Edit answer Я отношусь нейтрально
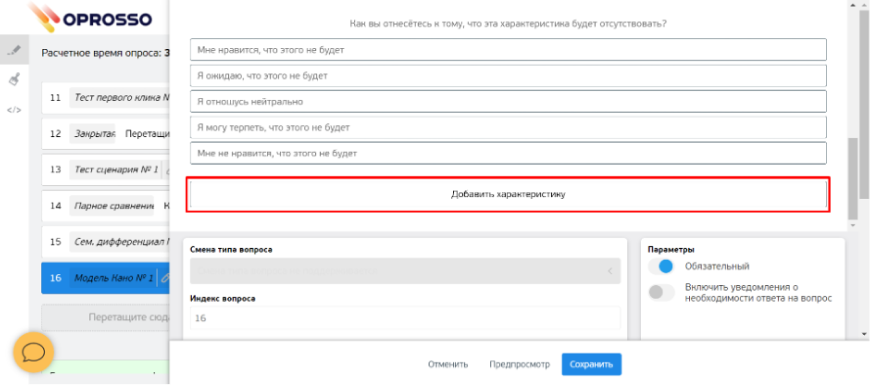870x385 pixels. click(508, 102)
